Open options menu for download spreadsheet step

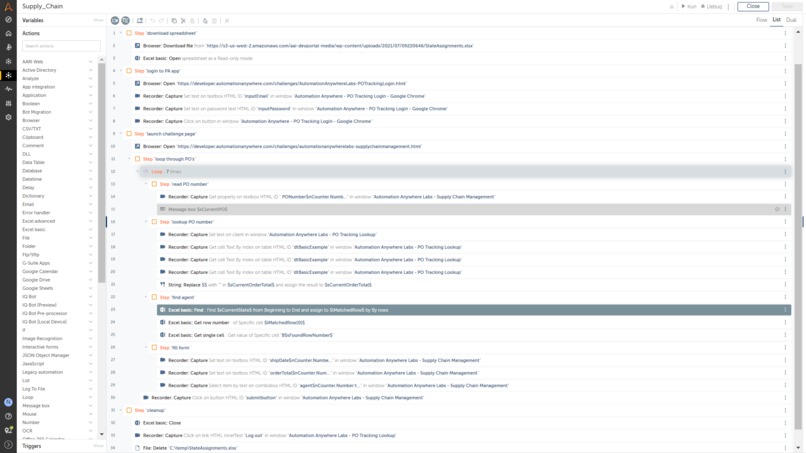[x=785, y=33]
